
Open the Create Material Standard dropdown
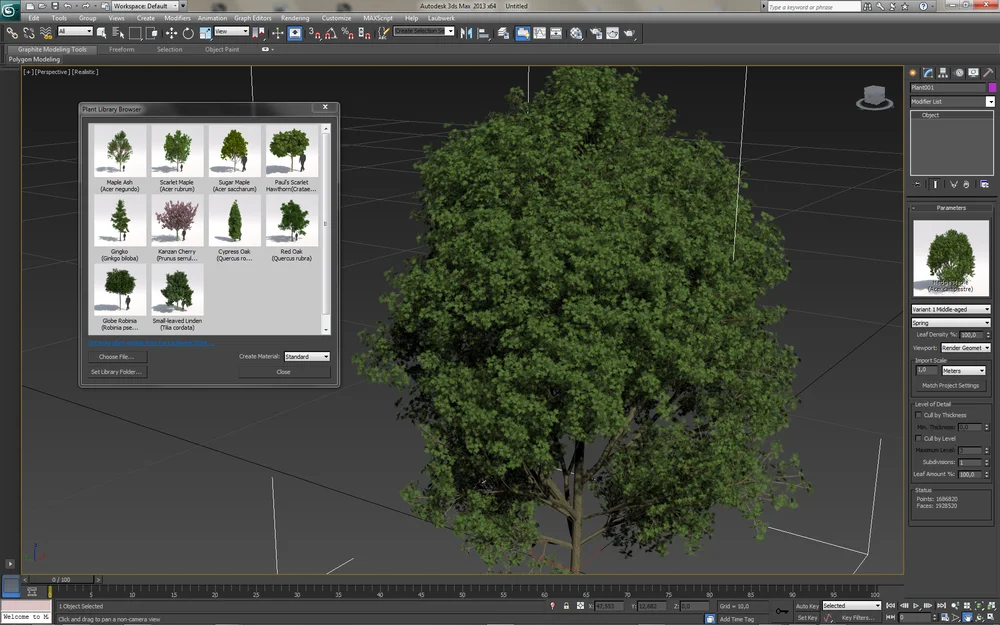pos(307,356)
